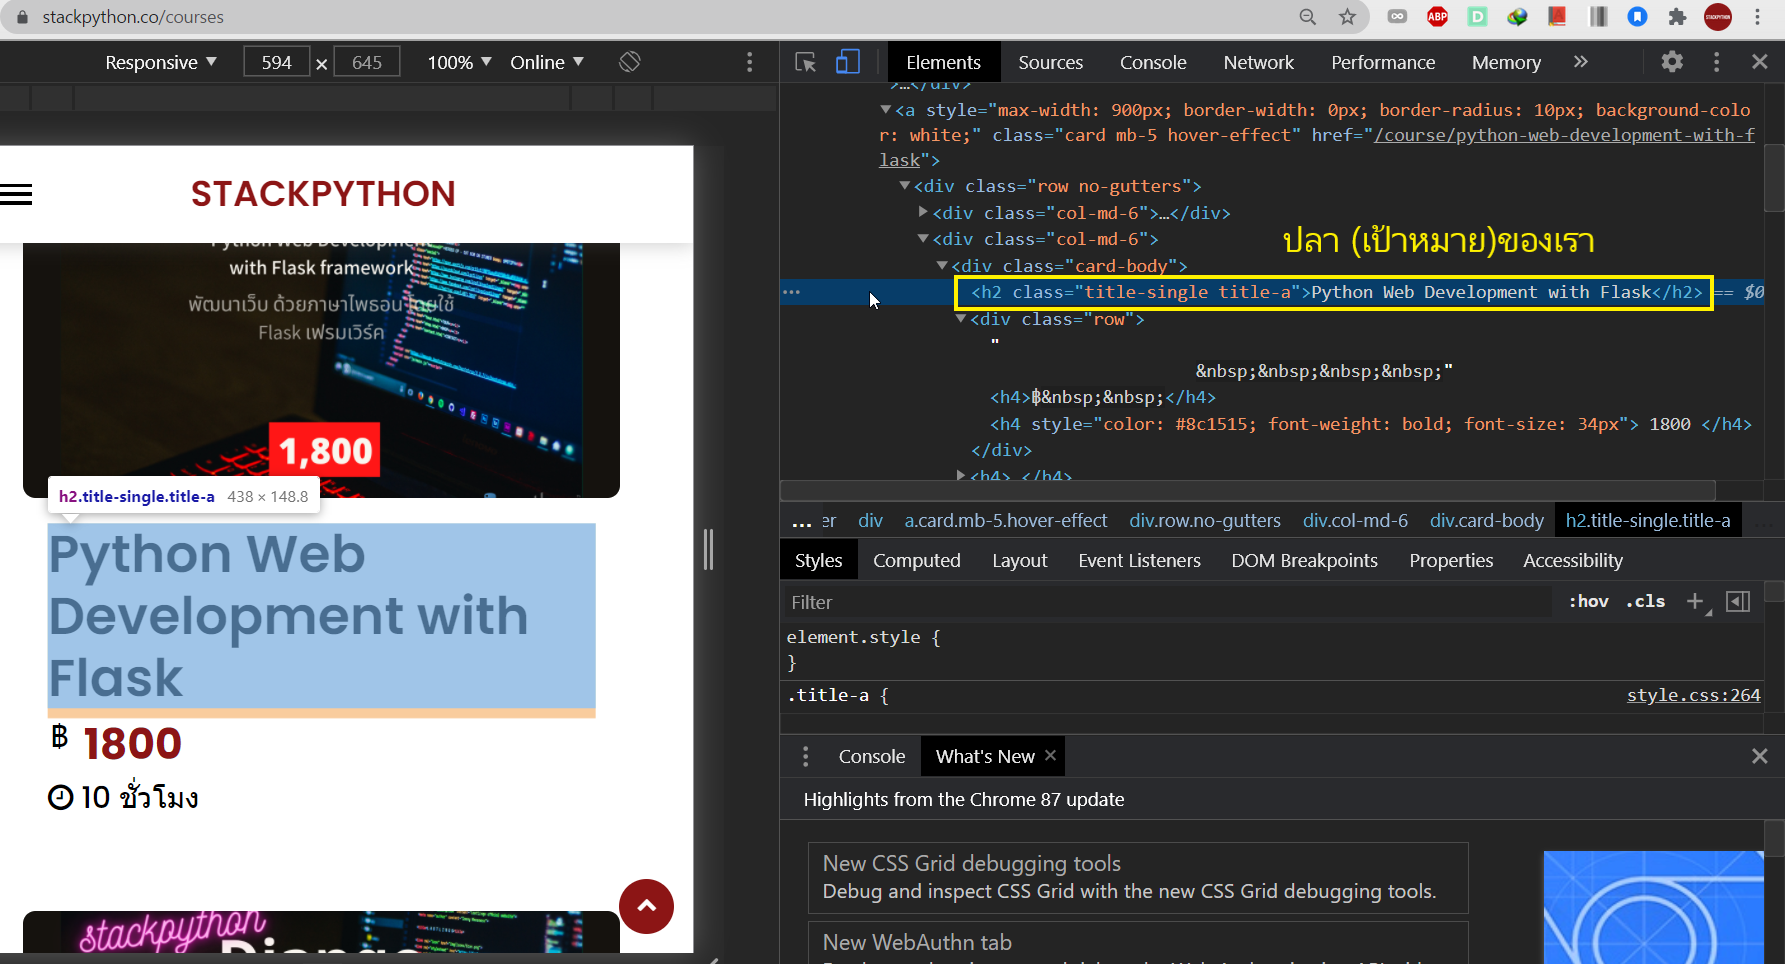Open the website hamburger menu
The width and height of the screenshot is (1785, 964).
tap(16, 195)
